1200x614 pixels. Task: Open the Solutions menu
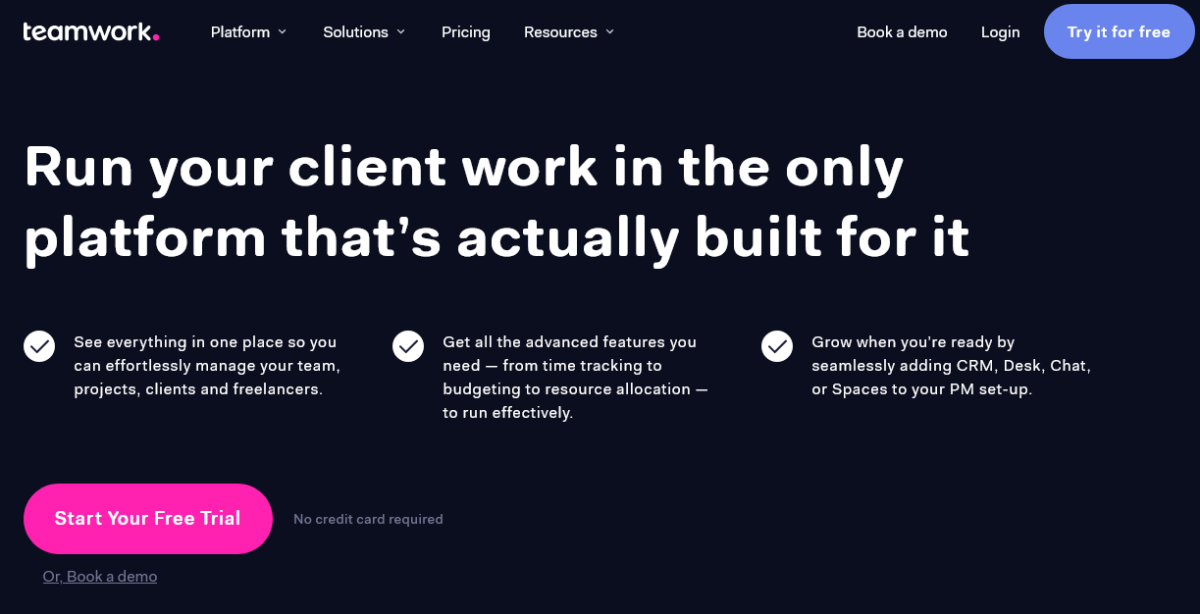tap(364, 32)
